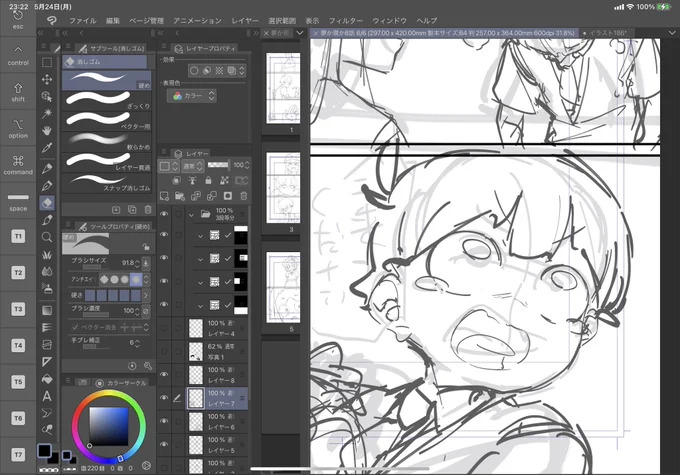Viewport: 680px width, 475px height.
Task: Open the expression color カラー dropdown
Action: (x=191, y=96)
